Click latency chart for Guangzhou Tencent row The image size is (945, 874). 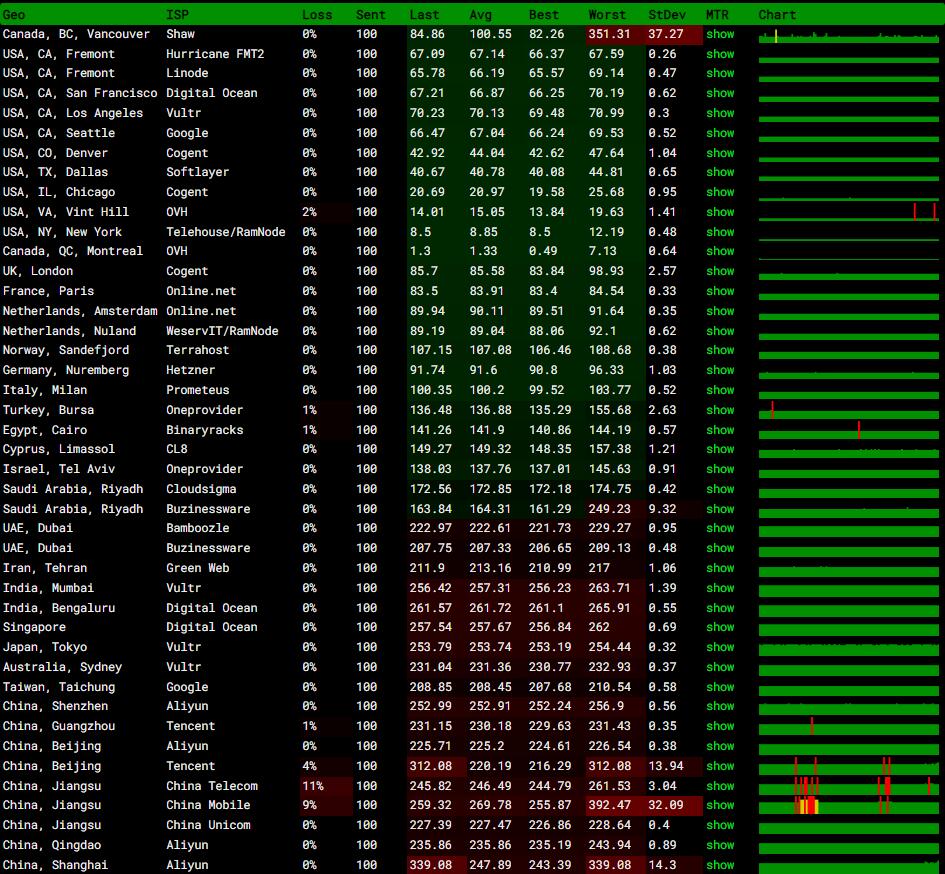(x=849, y=726)
